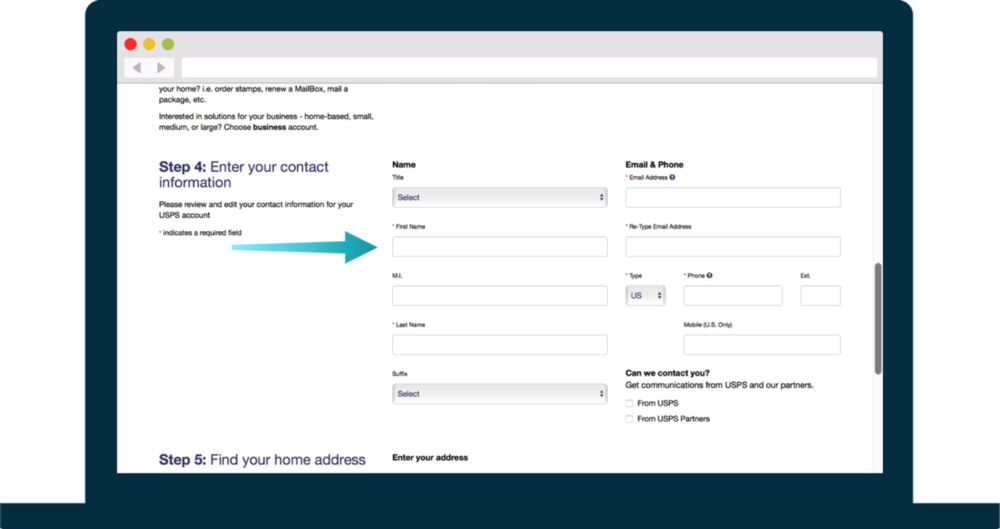
Task: Click the browser back arrow button
Action: (136, 68)
